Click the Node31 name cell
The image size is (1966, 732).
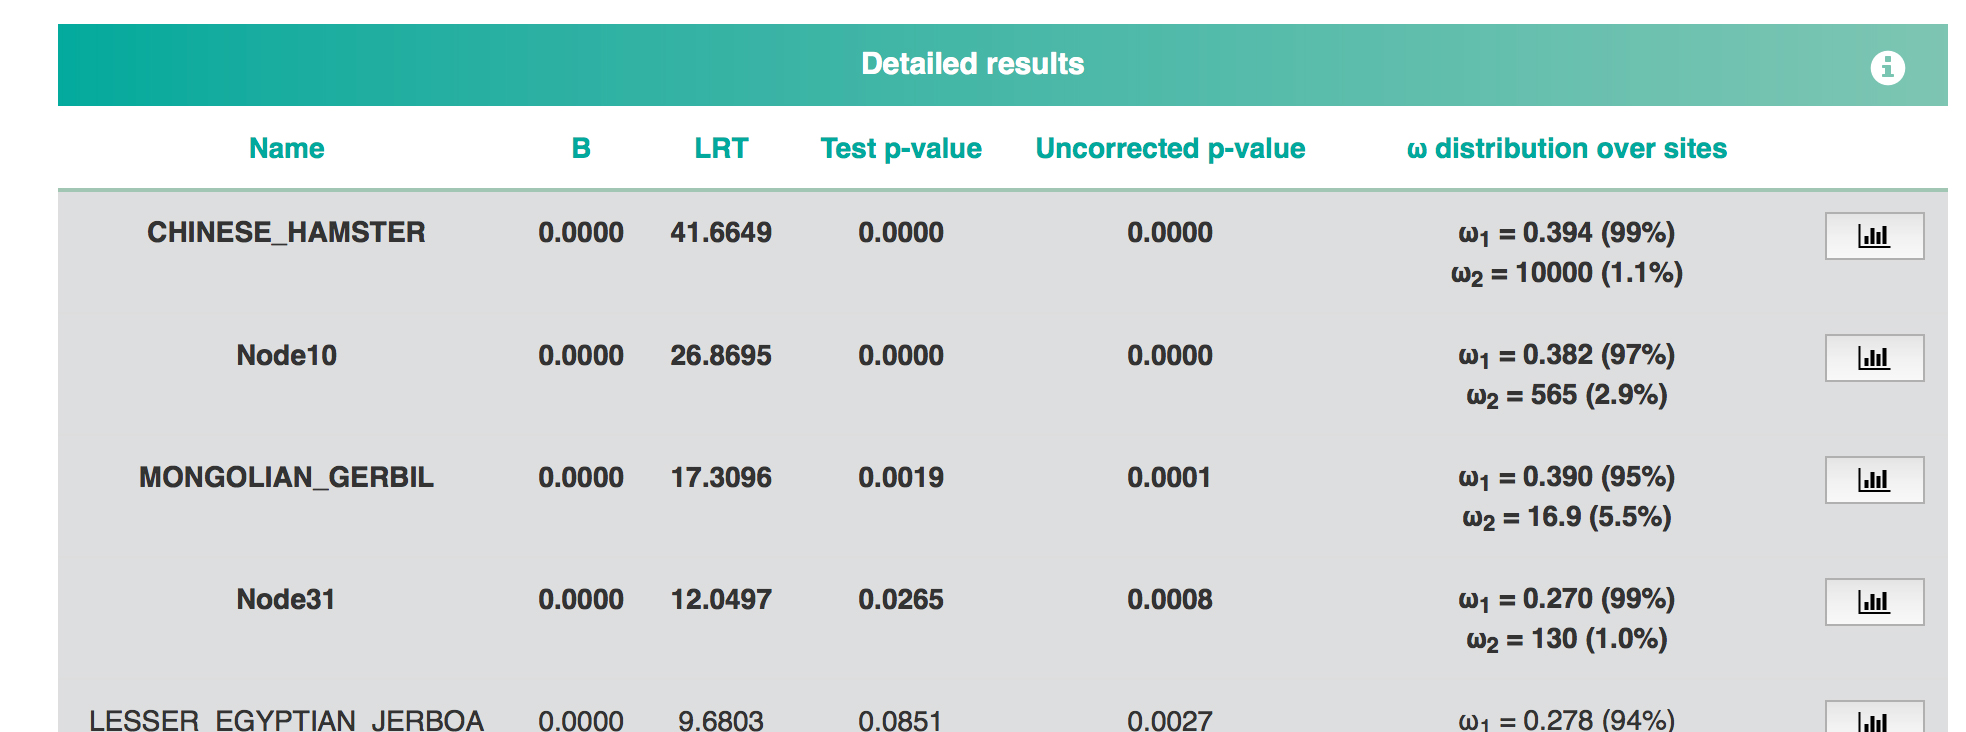285,599
